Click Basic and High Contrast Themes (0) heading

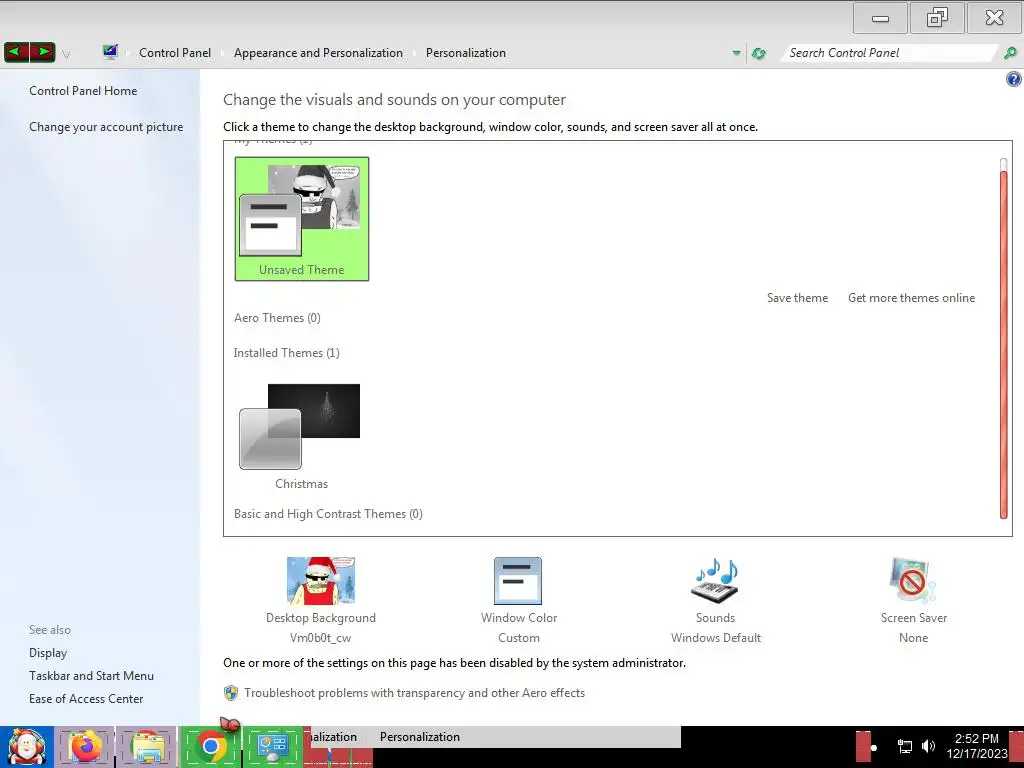click(328, 514)
